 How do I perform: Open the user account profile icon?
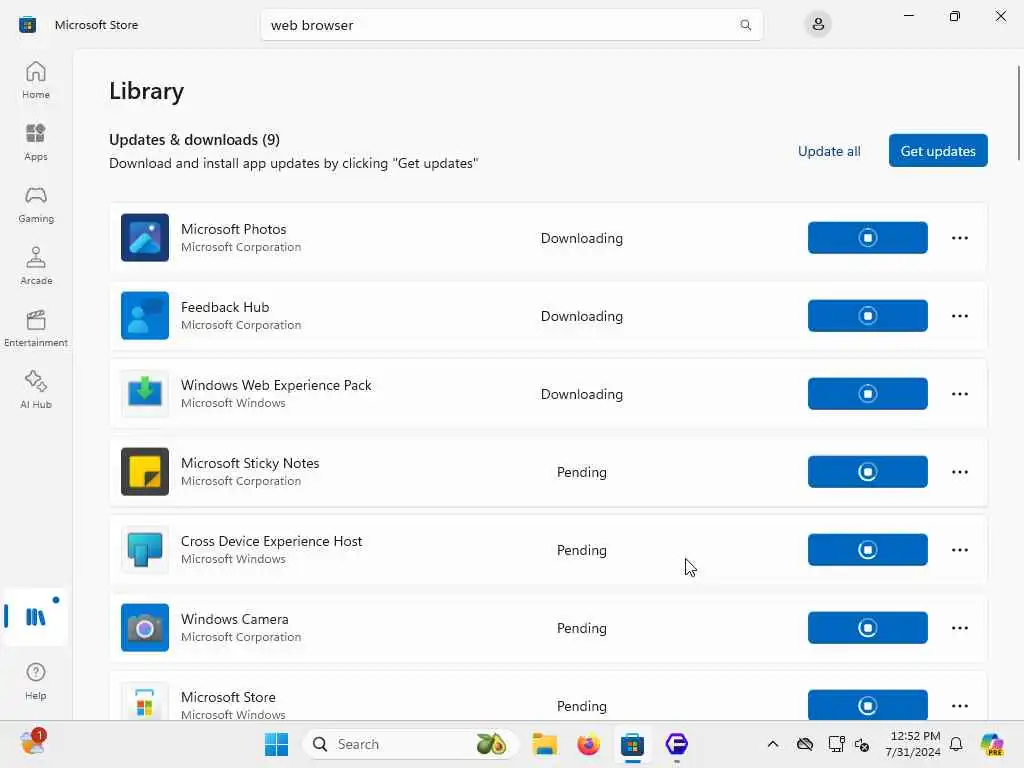point(818,25)
